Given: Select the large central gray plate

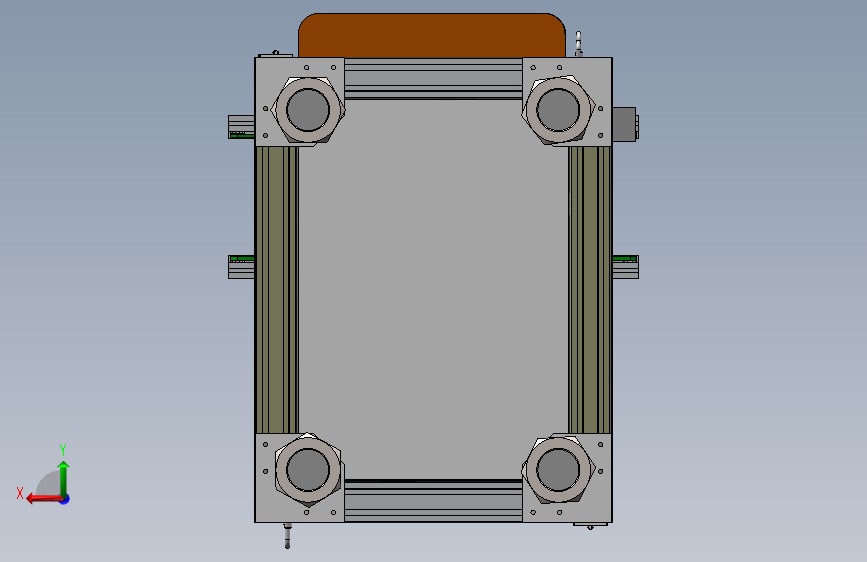Looking at the screenshot, I should click(x=433, y=289).
